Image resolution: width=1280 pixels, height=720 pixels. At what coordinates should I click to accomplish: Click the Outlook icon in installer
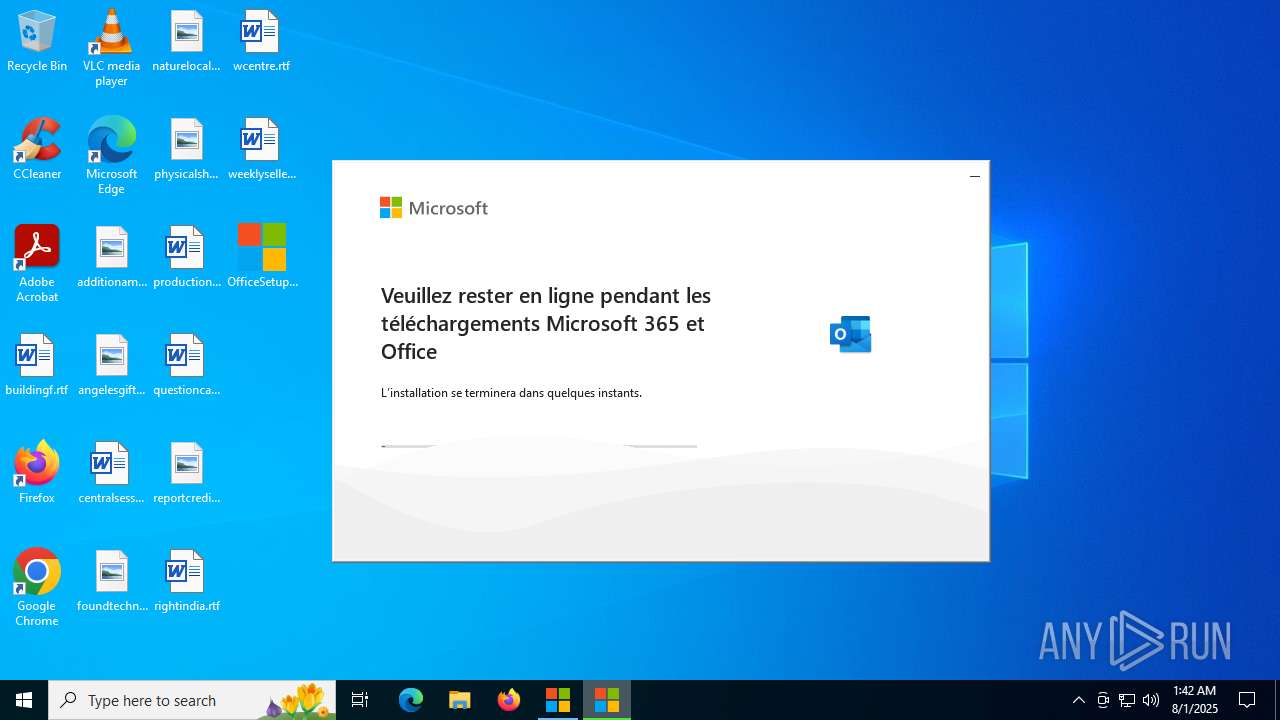851,334
